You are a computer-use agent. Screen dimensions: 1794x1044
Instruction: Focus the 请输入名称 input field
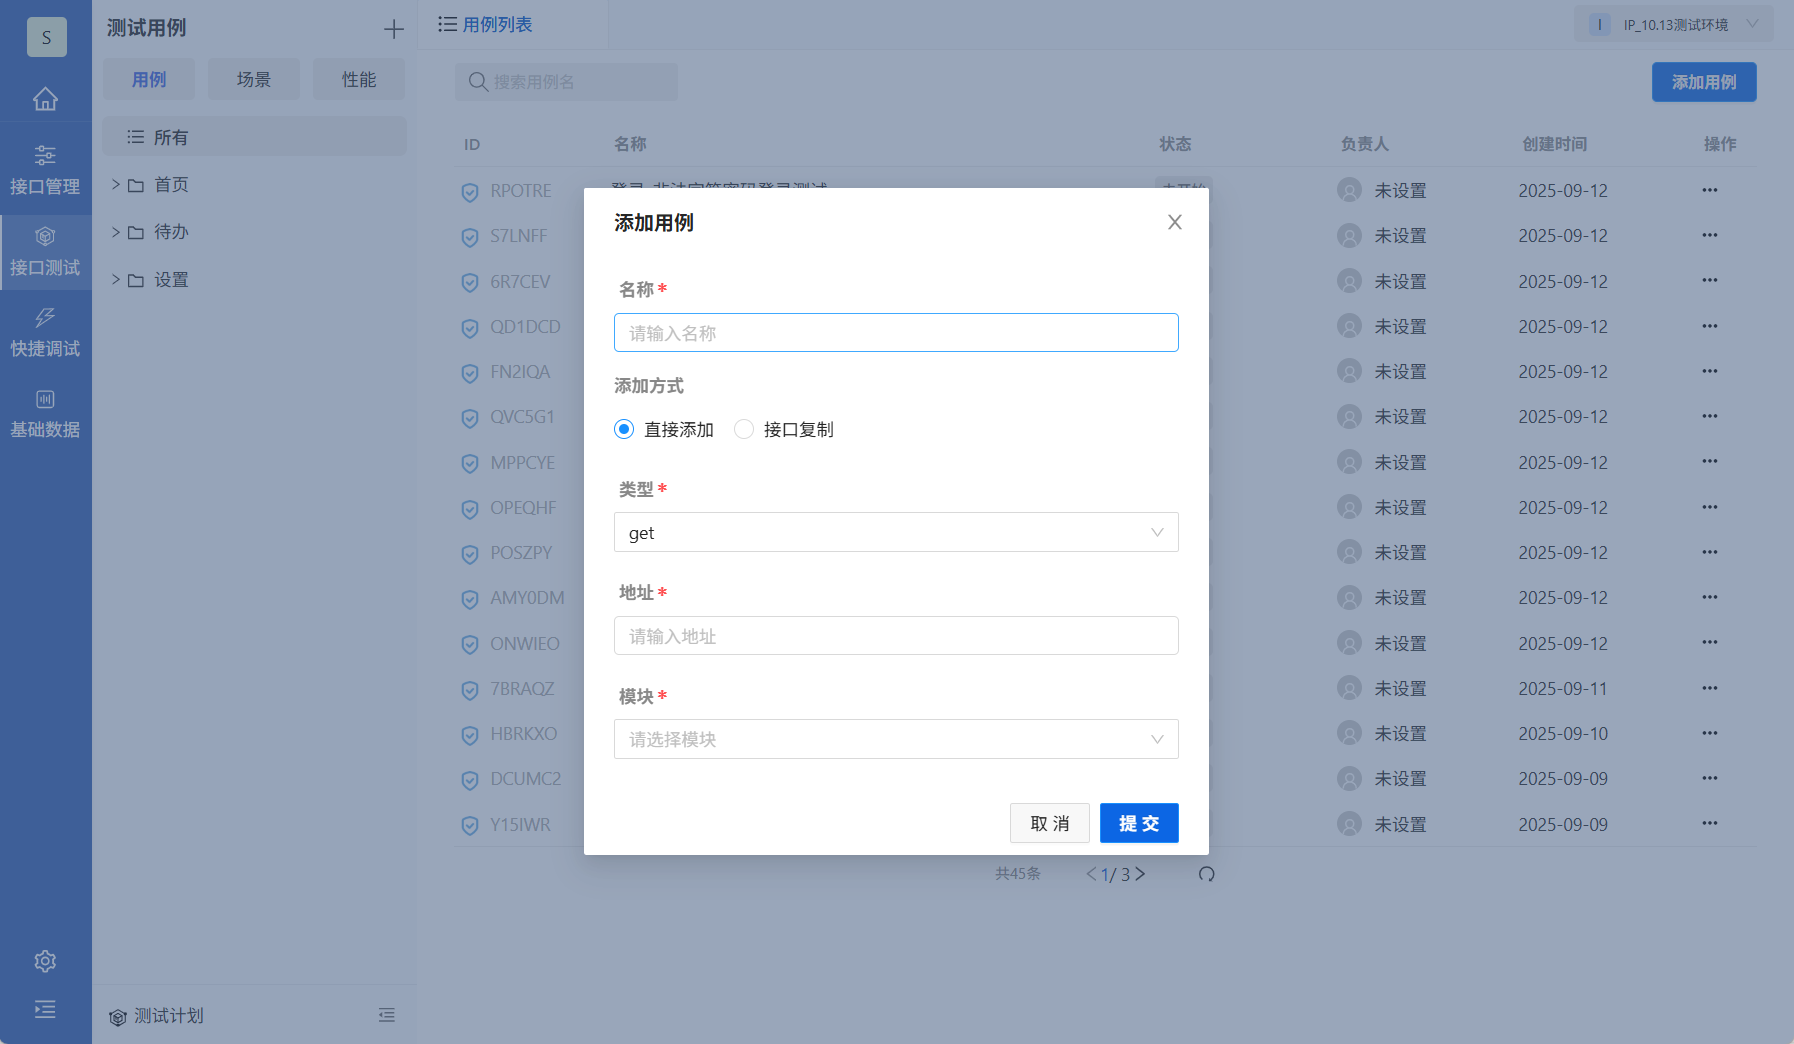(x=896, y=332)
